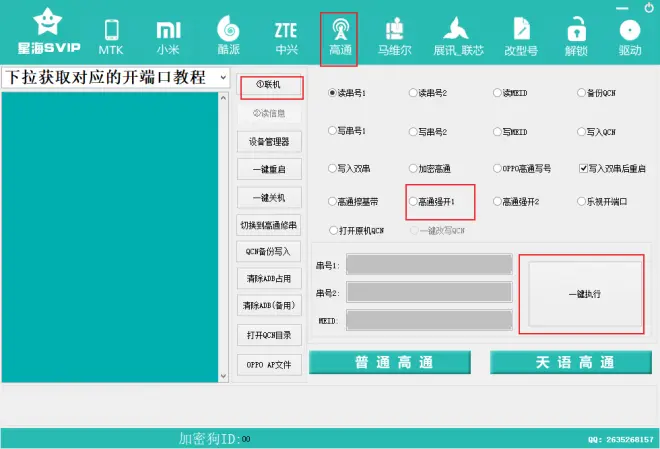
Task: Minimize the window with dash icon
Action: pyautogui.click(x=622, y=8)
